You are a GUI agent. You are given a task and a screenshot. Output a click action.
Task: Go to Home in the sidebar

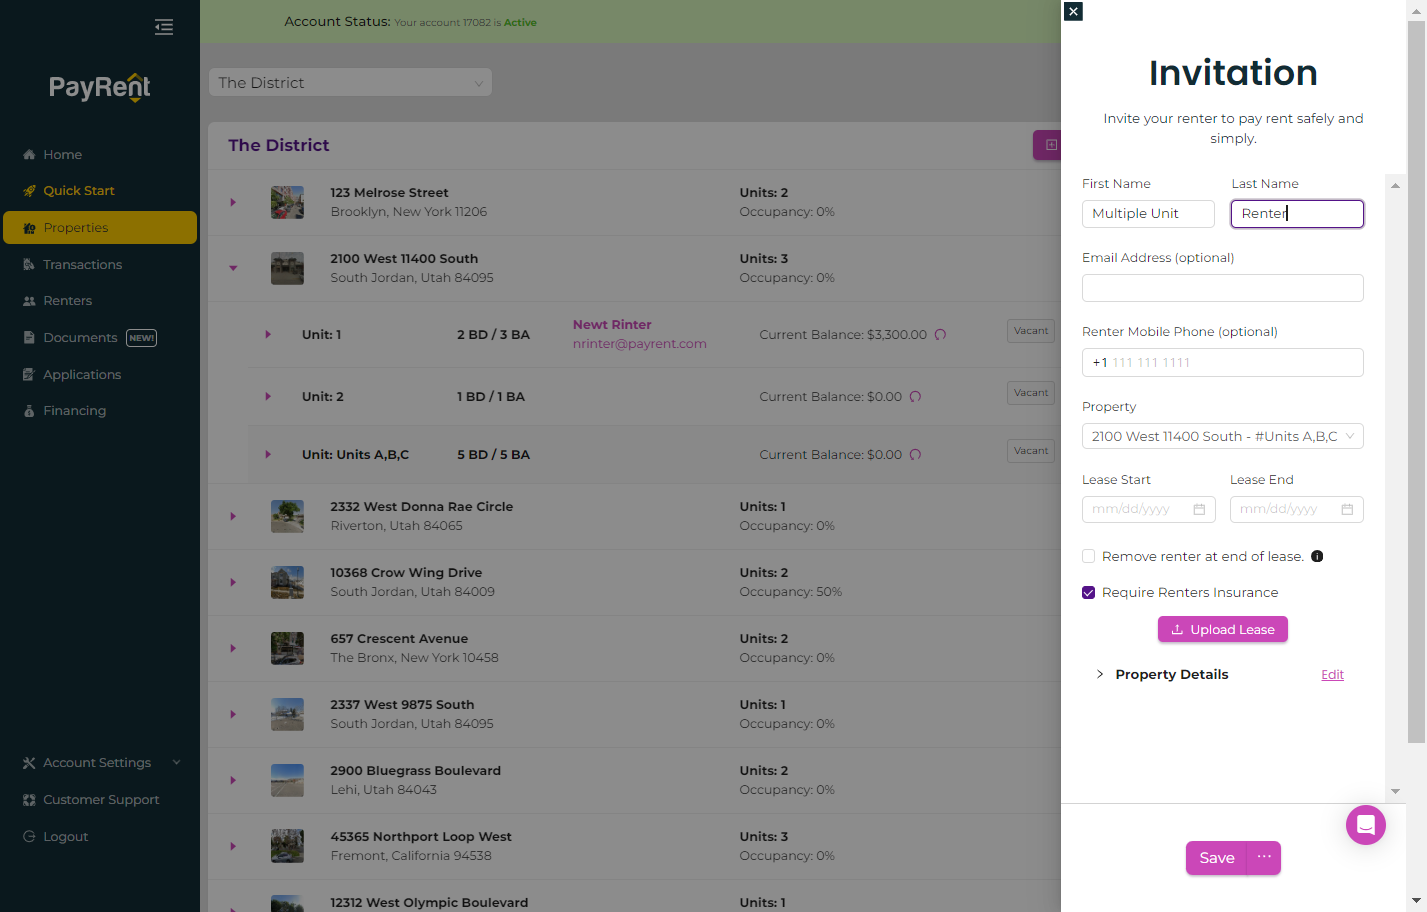[x=62, y=155]
